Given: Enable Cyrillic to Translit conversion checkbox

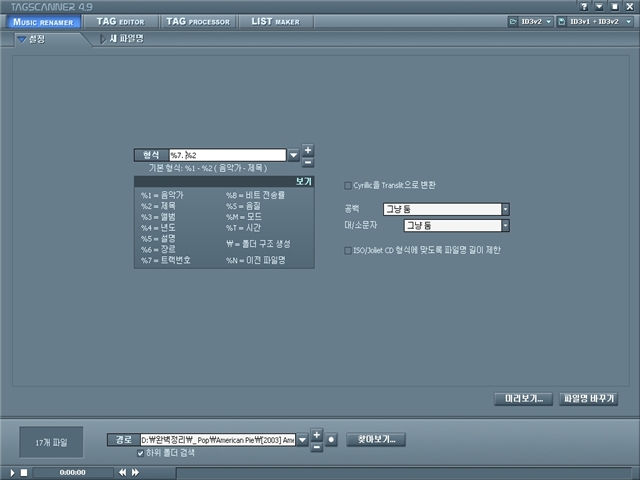Looking at the screenshot, I should tap(347, 185).
